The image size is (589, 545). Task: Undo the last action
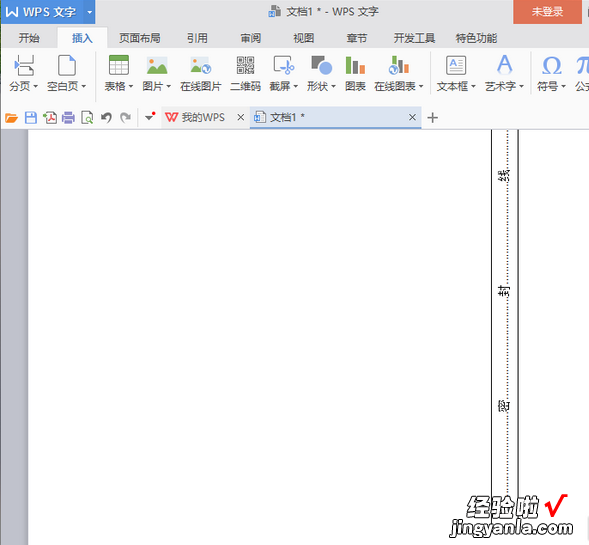(x=106, y=118)
